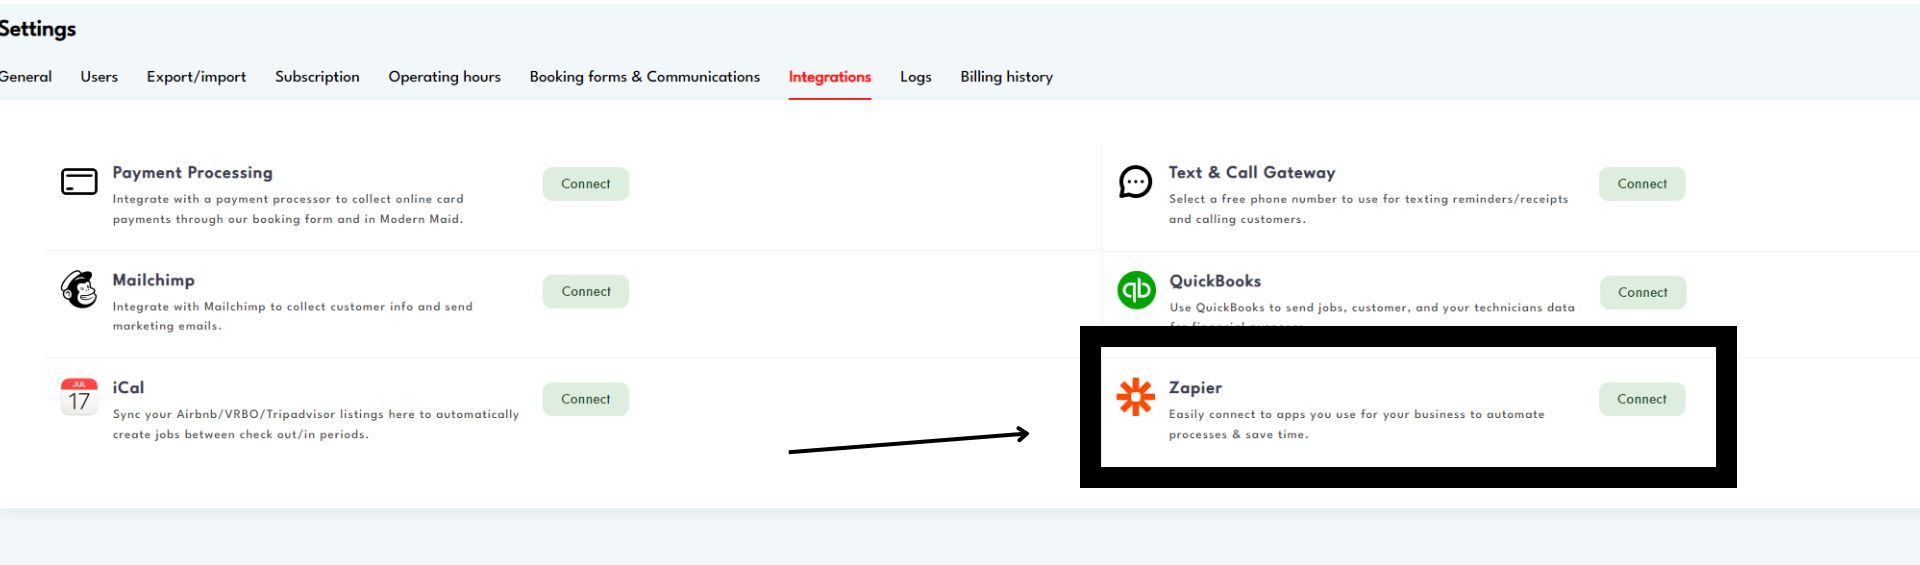Click description 'Sync your Airbnb/VRBO/Tripadvisor listings'
The width and height of the screenshot is (1920, 565).
point(316,424)
